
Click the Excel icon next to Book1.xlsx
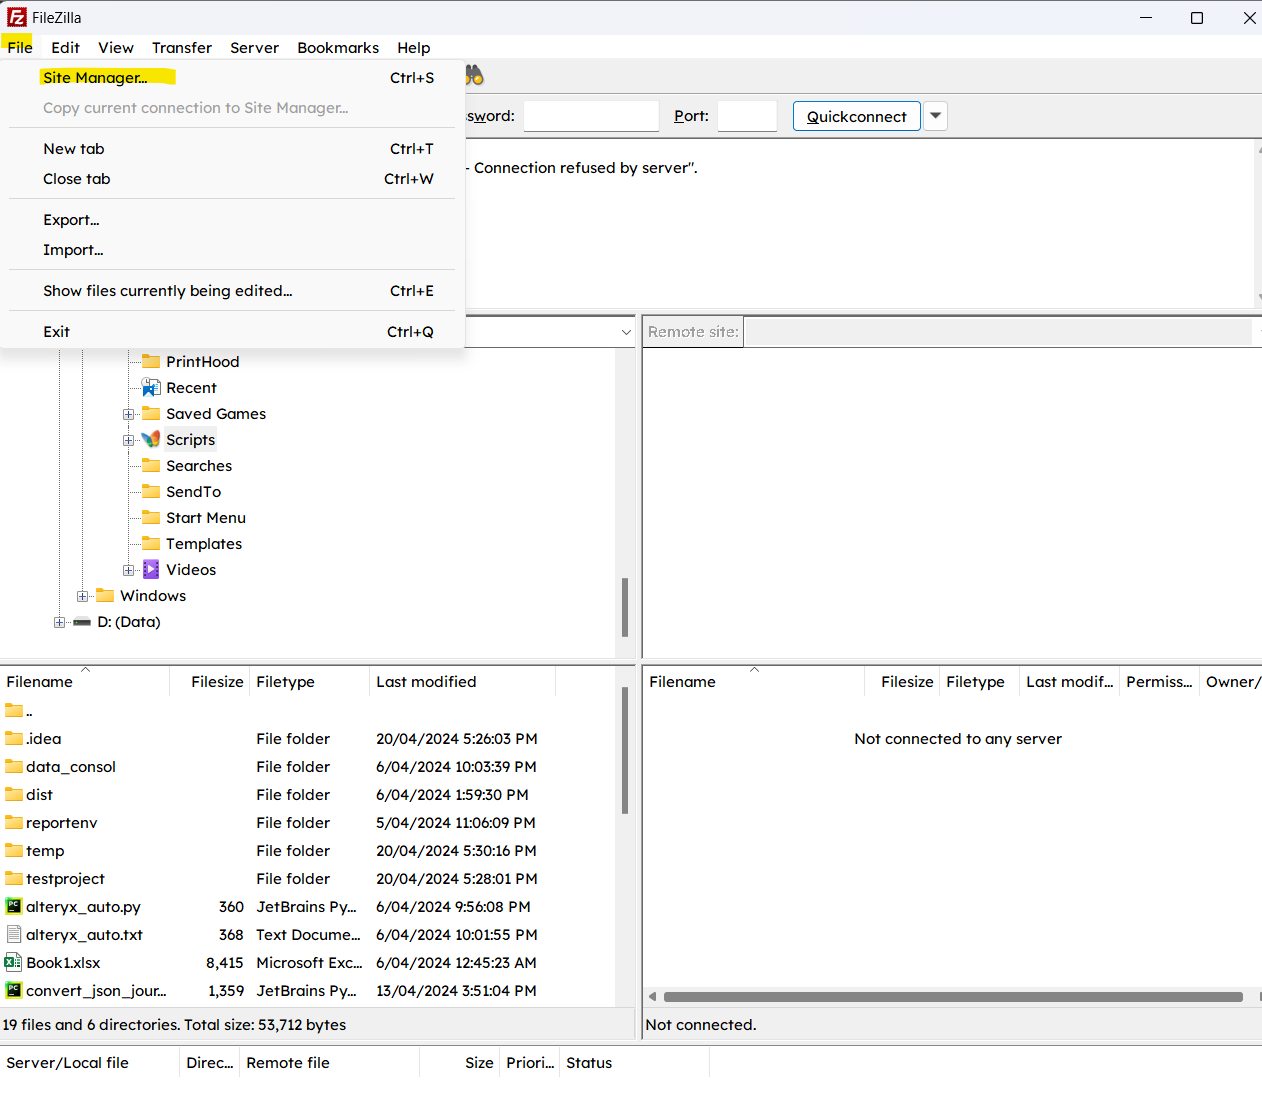[13, 963]
